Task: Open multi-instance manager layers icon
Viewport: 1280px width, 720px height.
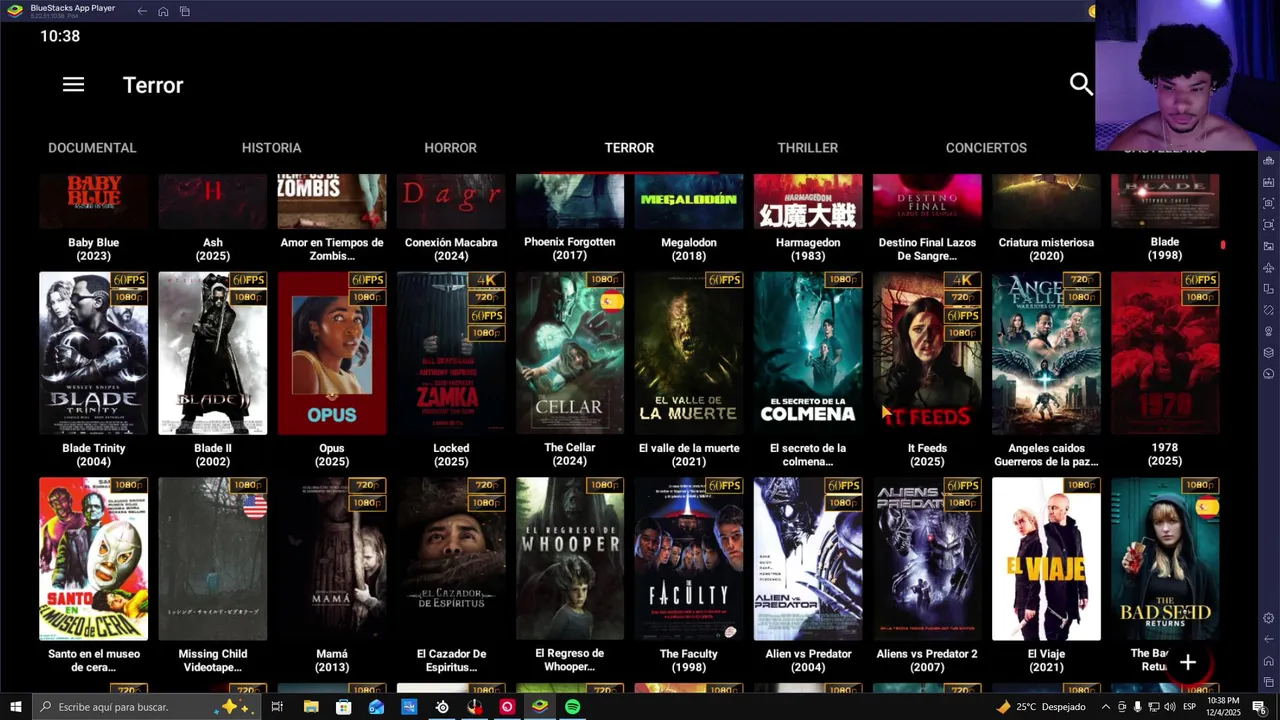Action: coord(1268,353)
